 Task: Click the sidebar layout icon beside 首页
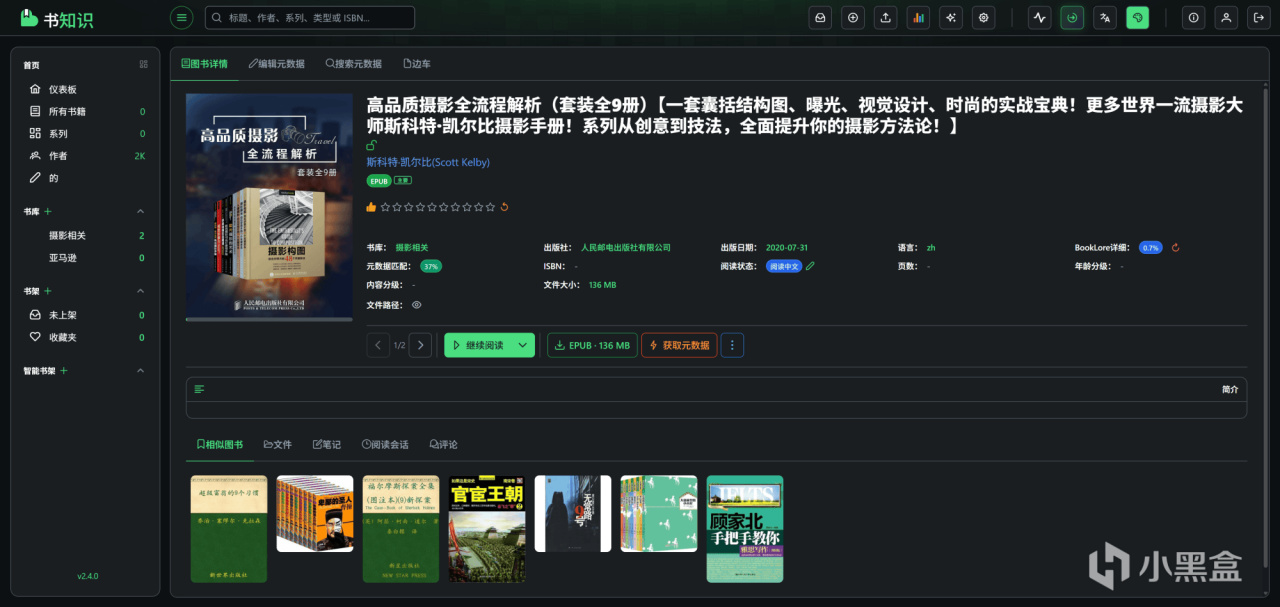pos(143,65)
